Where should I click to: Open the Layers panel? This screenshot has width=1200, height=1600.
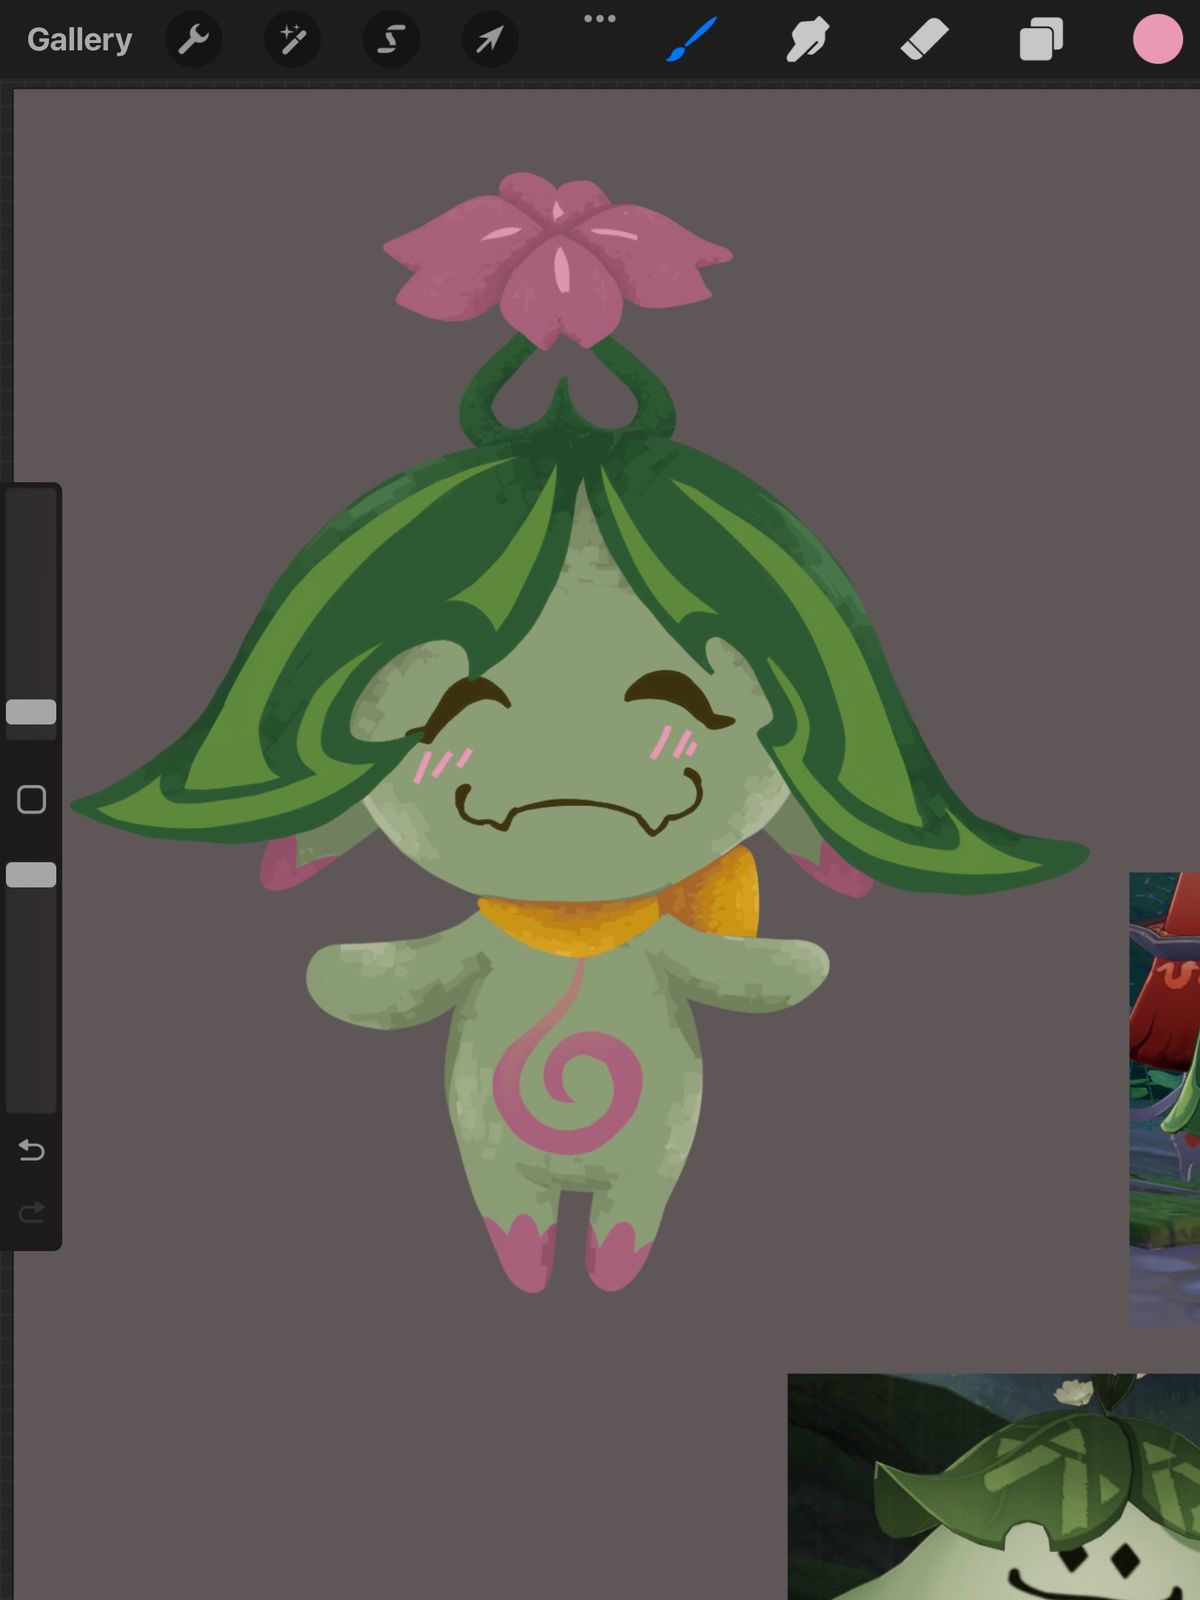pyautogui.click(x=1041, y=40)
